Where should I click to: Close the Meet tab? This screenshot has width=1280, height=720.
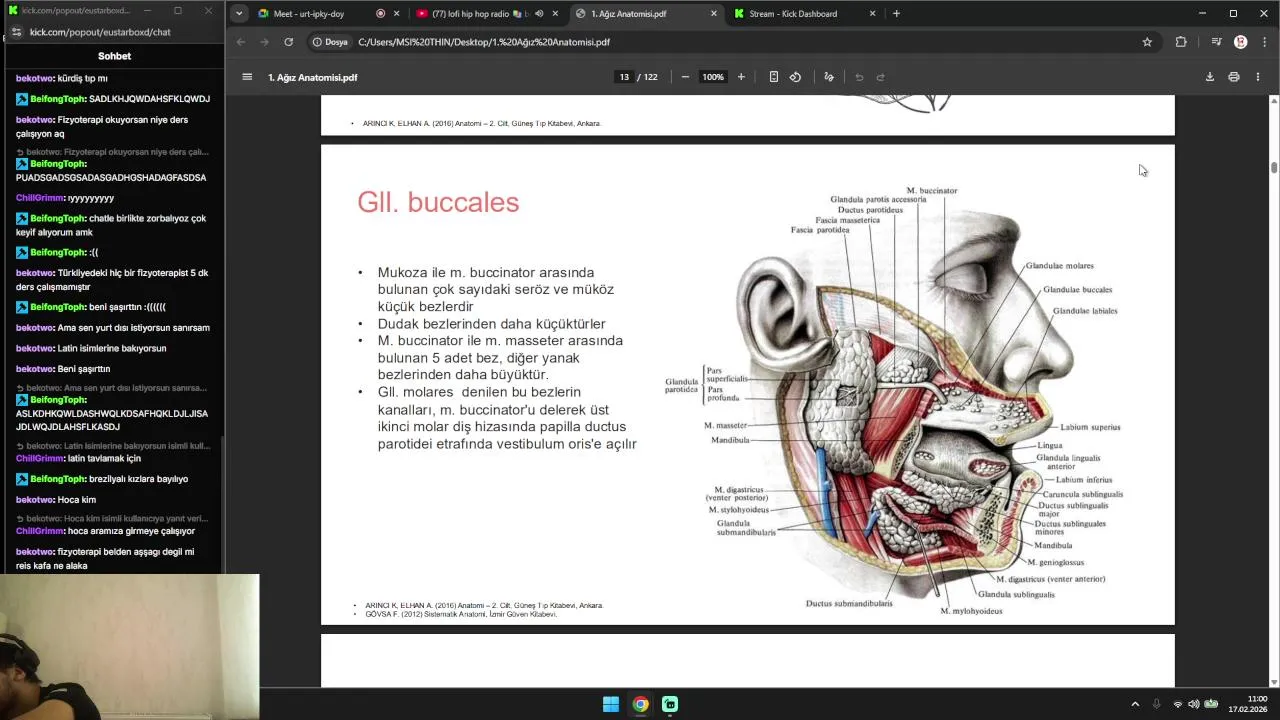(x=397, y=14)
